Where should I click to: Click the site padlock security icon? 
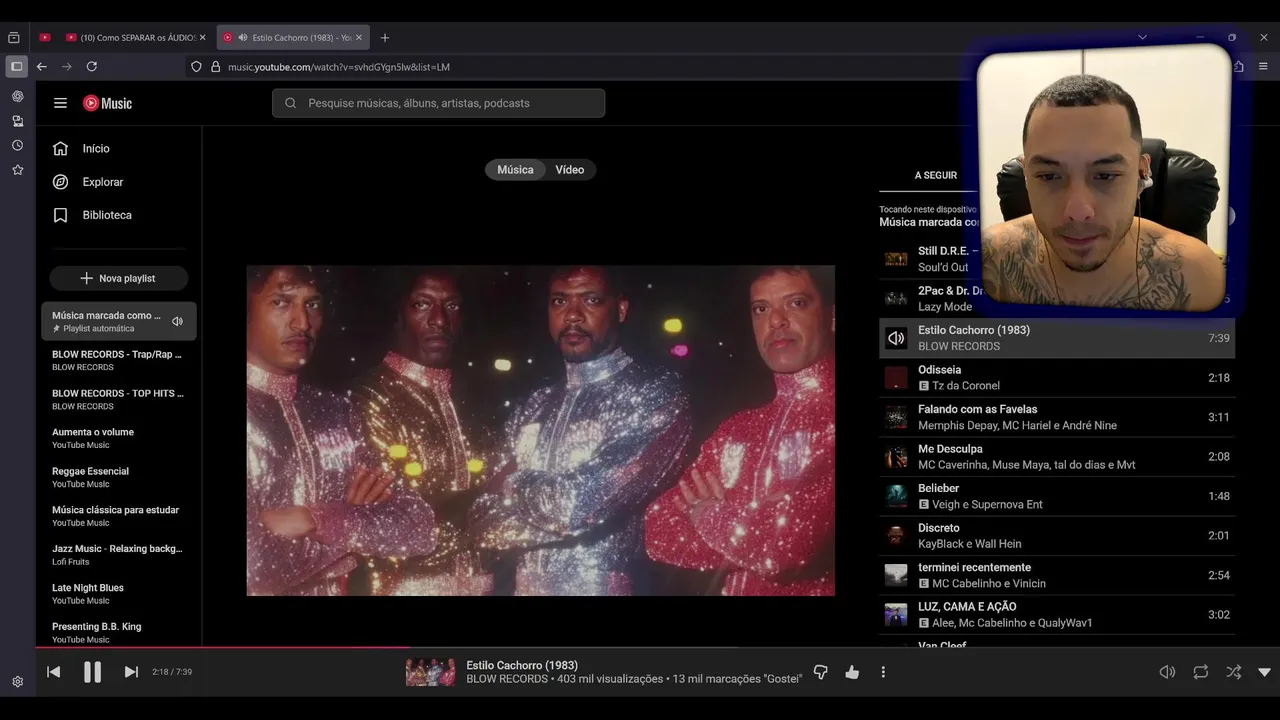215,67
